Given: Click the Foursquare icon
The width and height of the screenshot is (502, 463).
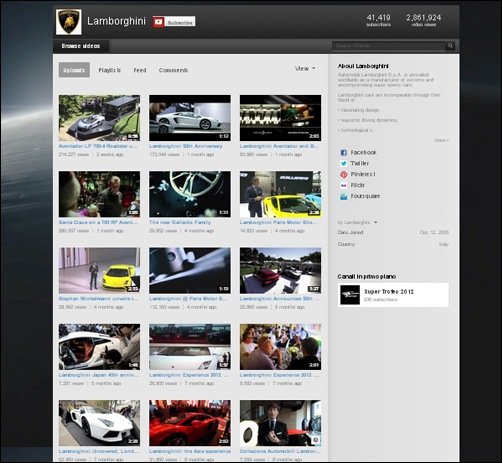Looking at the screenshot, I should click(x=343, y=196).
